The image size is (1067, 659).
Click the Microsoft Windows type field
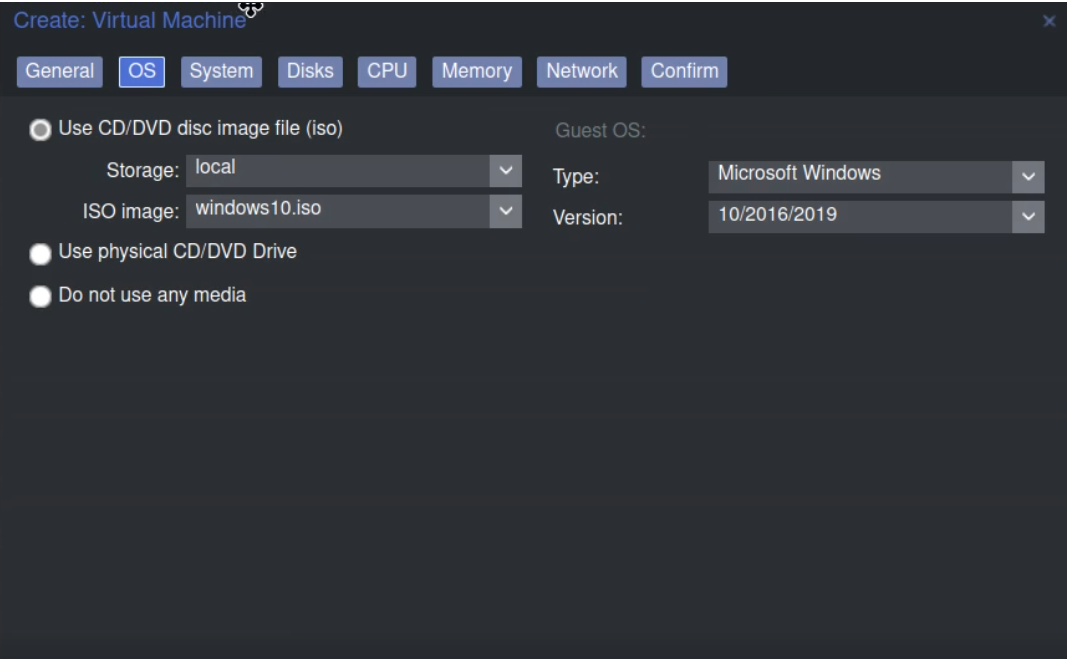click(860, 176)
